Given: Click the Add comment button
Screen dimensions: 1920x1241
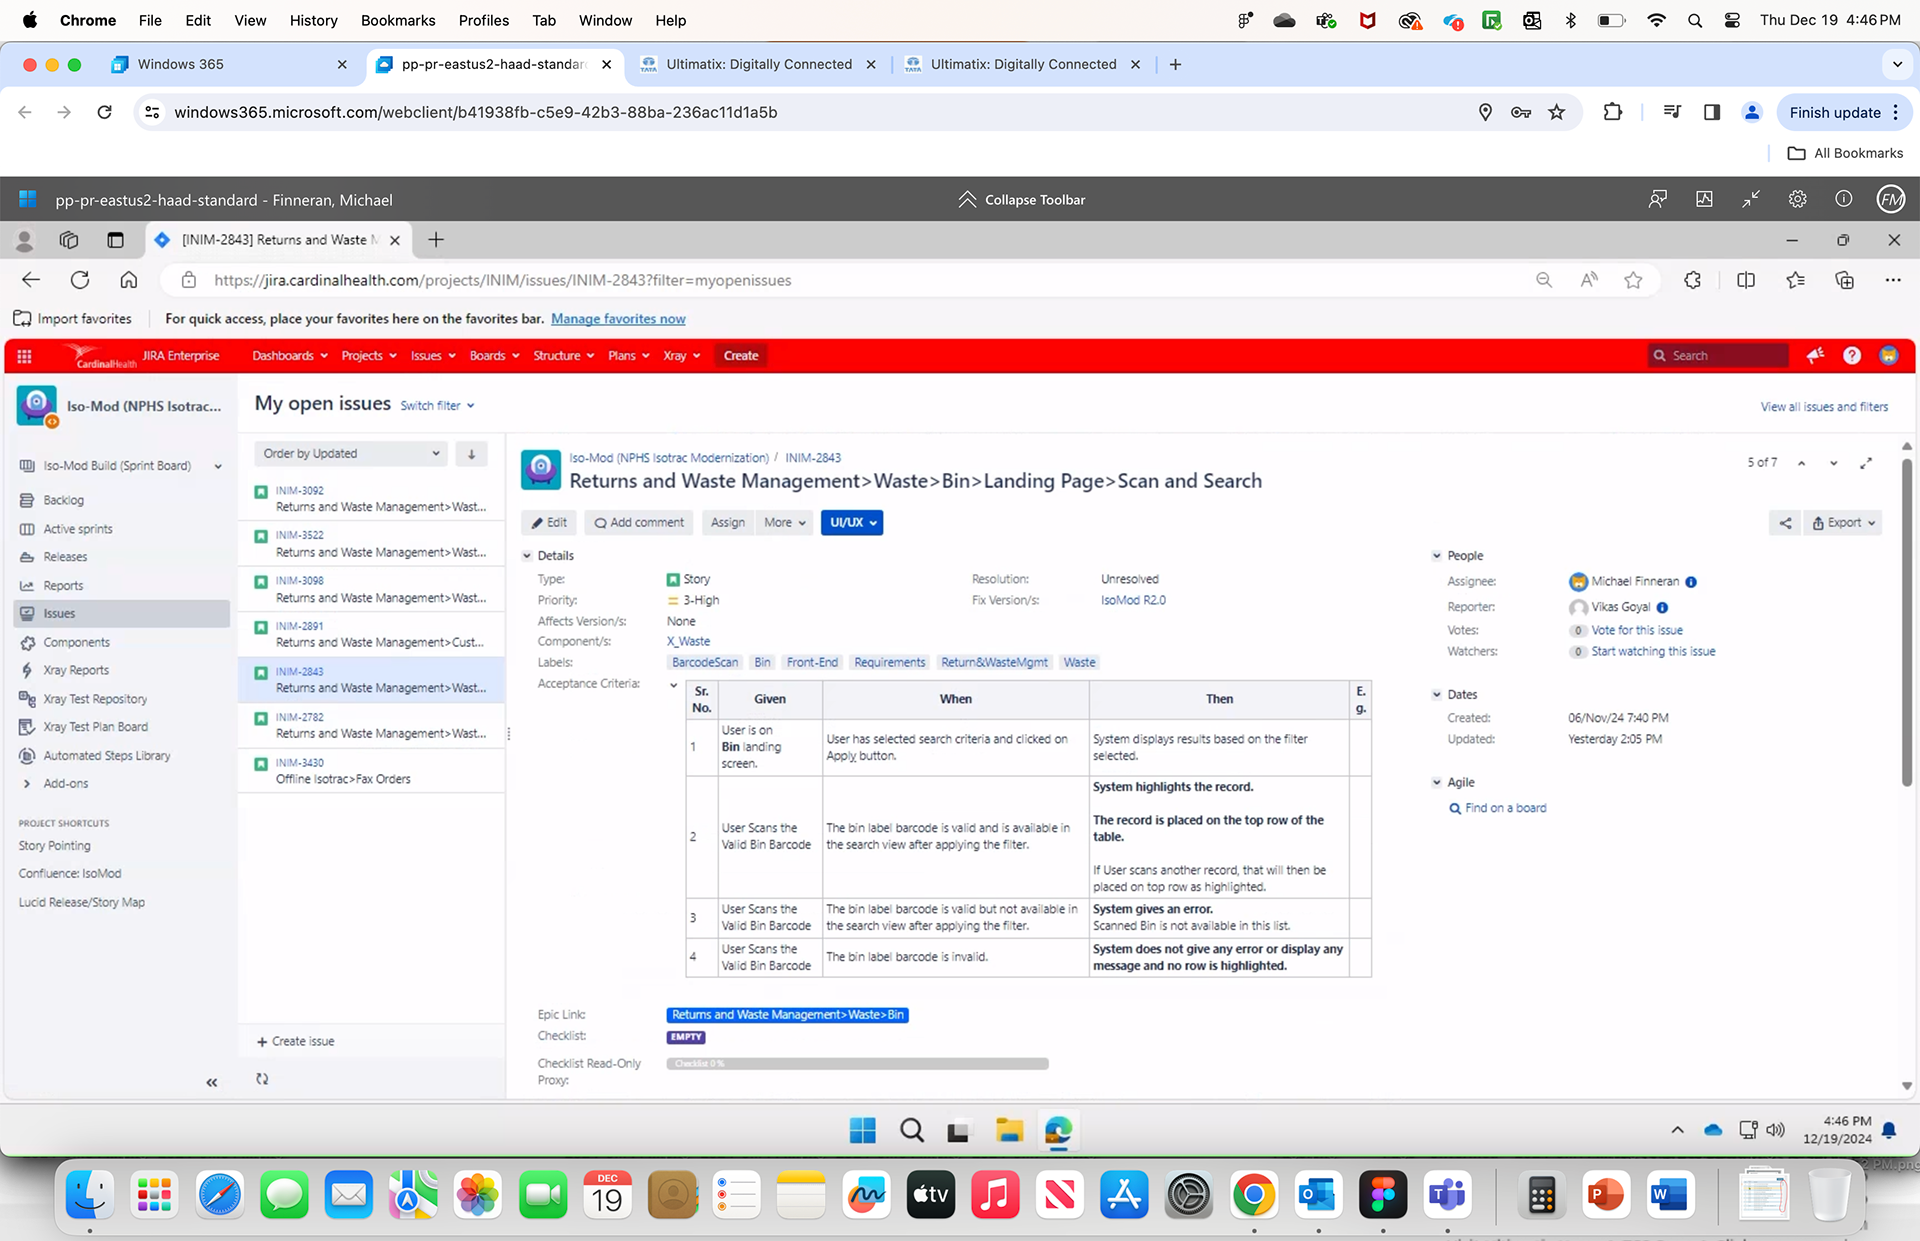Looking at the screenshot, I should (639, 523).
